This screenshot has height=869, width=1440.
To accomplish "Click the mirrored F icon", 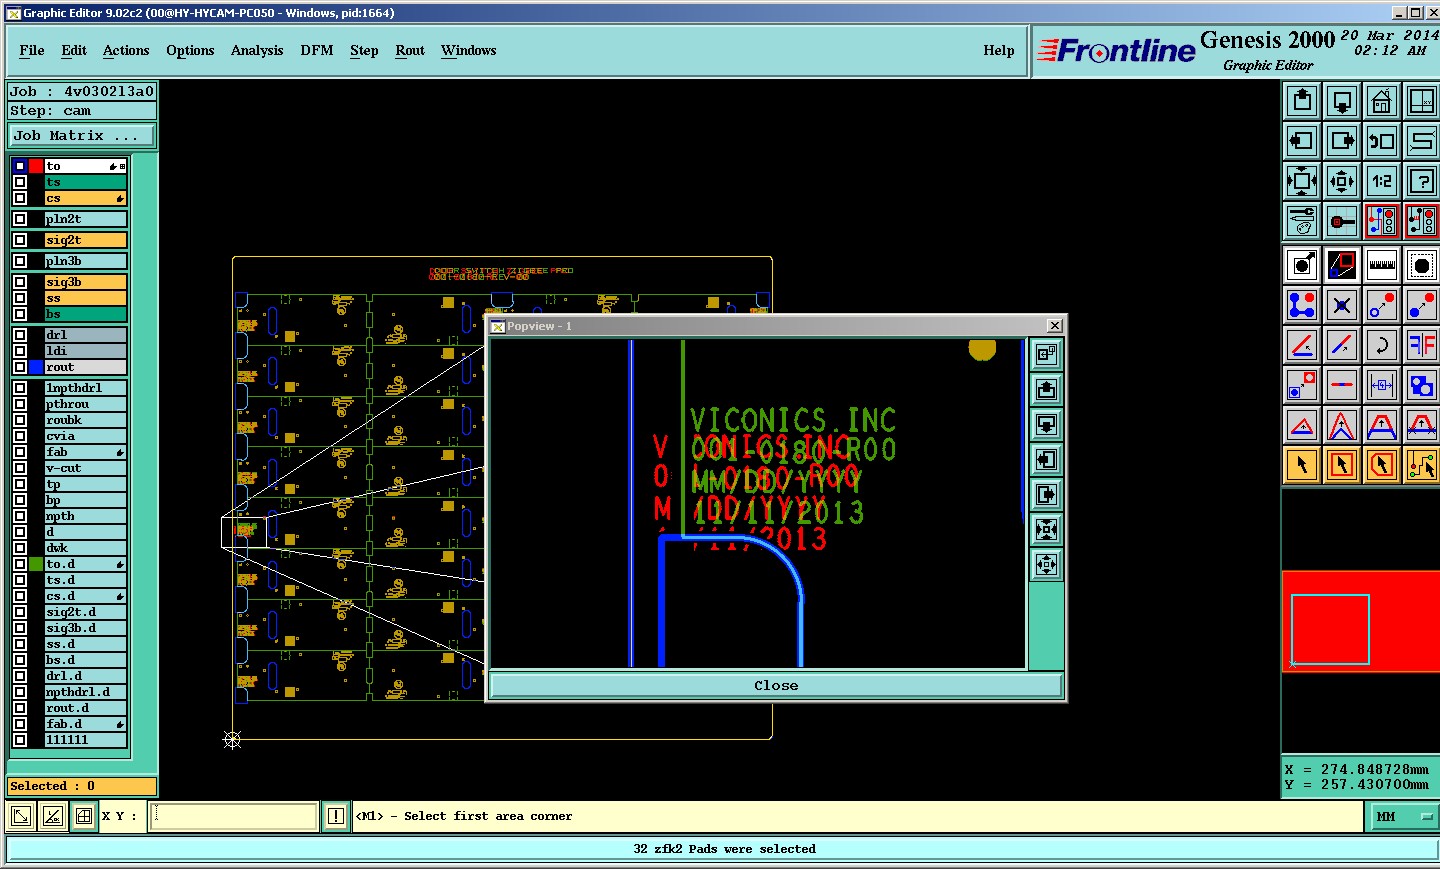I will (x=1422, y=345).
